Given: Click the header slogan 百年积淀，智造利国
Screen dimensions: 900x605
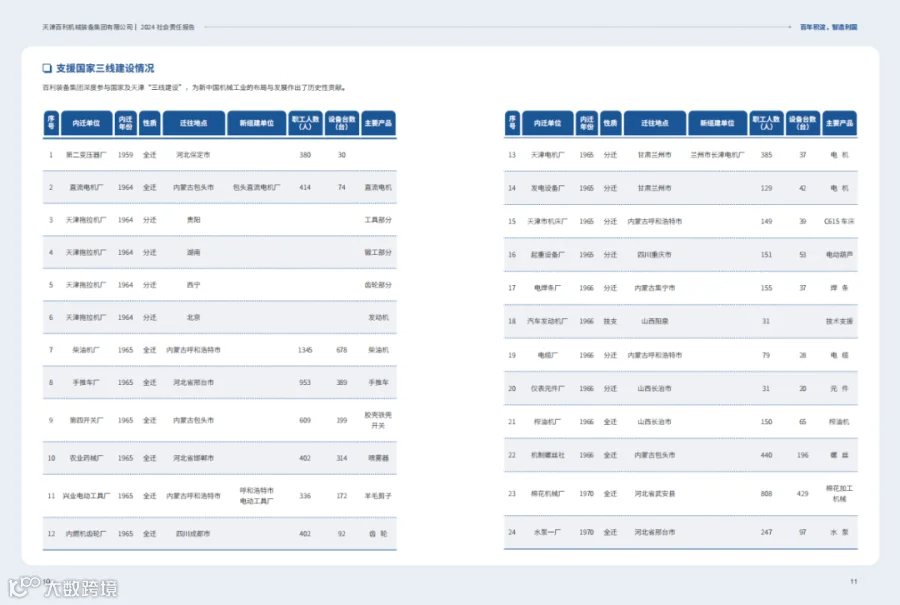Looking at the screenshot, I should (828, 27).
